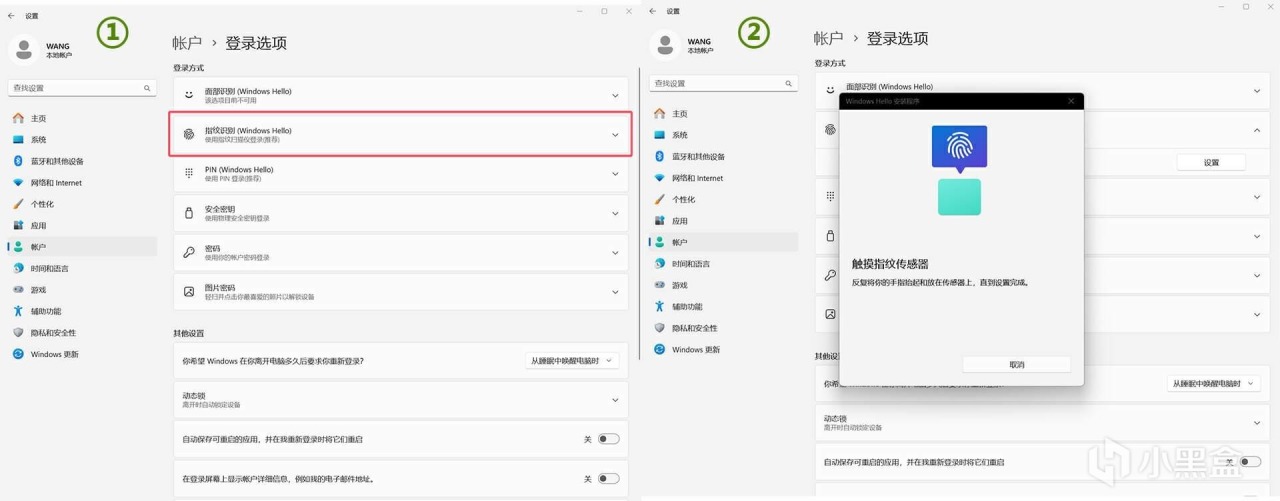Toggle 自动保存可重启的应用 switch in right window
Screen dimensions: 1280x501
(x=1250, y=462)
